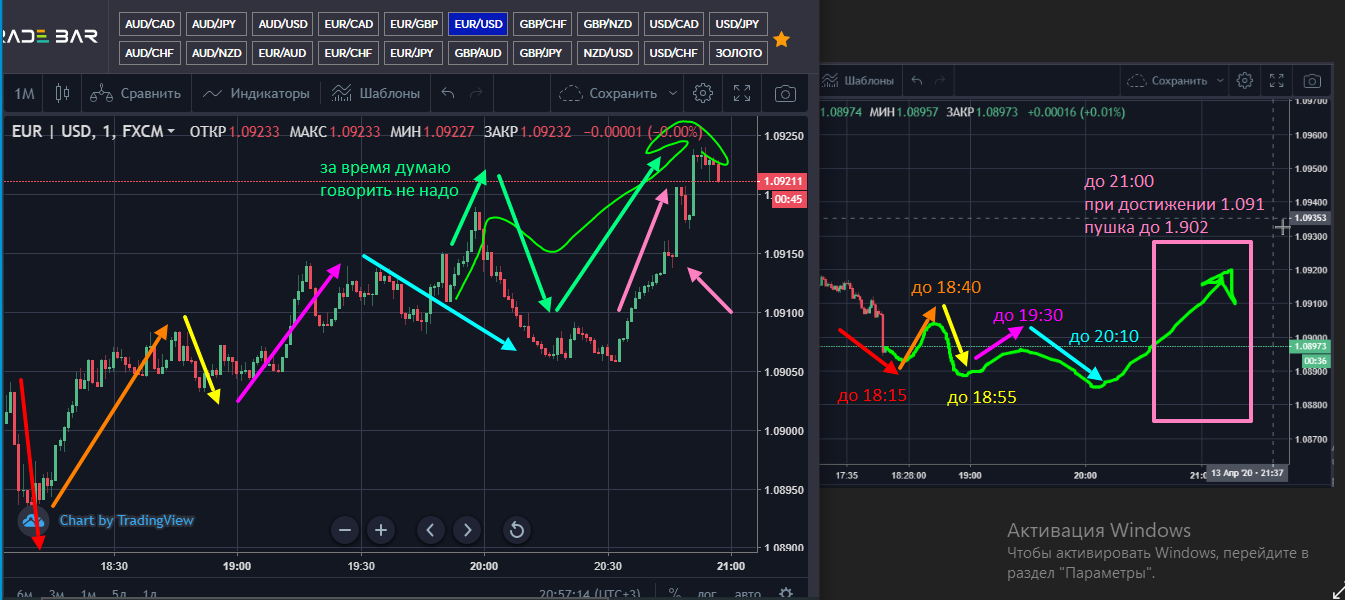Viewport: 1345px width, 600px height.
Task: Toggle авто auto scale
Action: coord(748,593)
